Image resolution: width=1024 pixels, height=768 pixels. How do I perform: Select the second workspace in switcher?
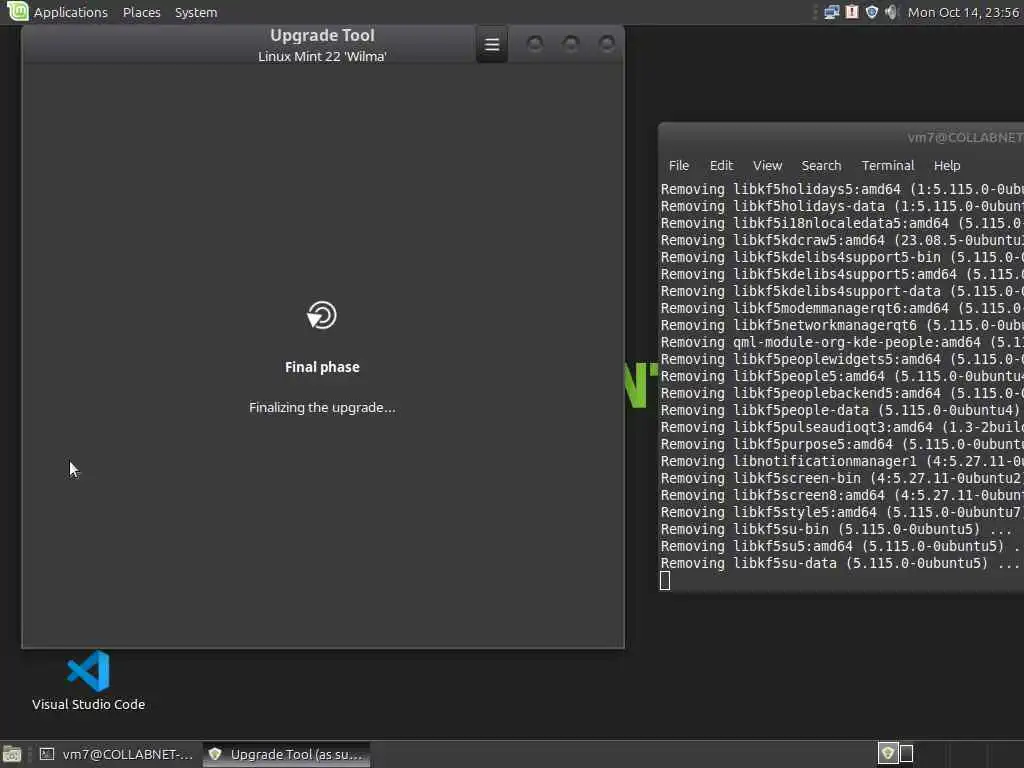[906, 754]
